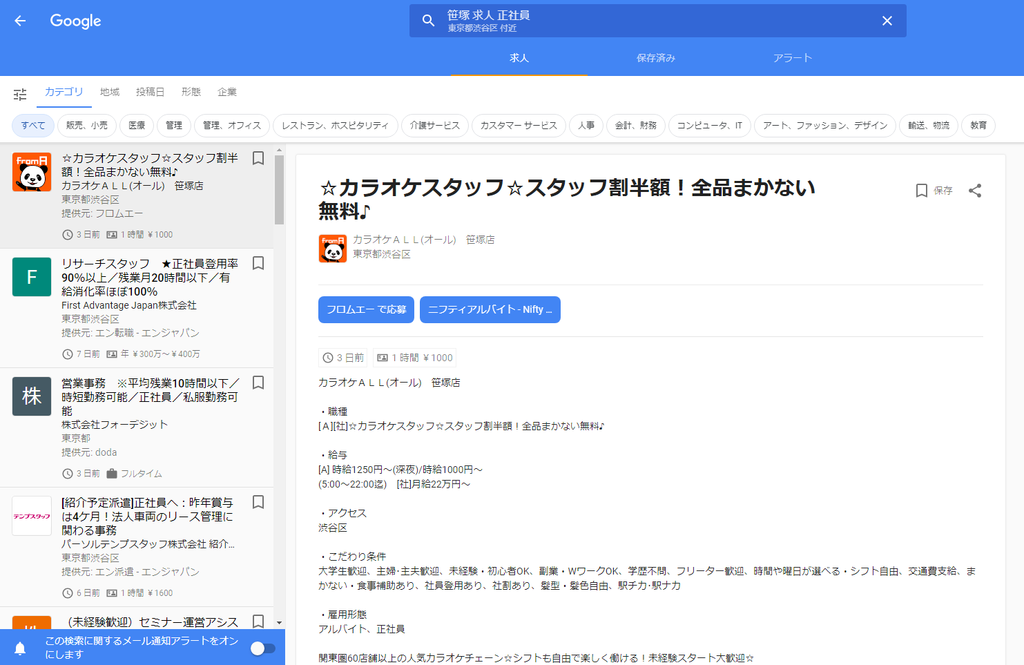
Task: Clear the search query with the X icon
Action: [x=887, y=20]
